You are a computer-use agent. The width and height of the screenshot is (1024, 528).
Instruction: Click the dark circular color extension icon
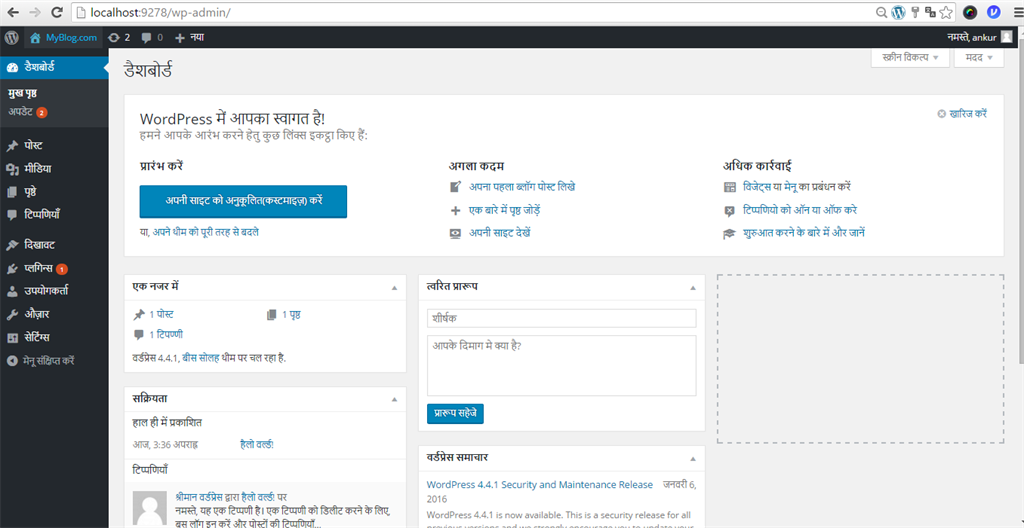tap(971, 12)
